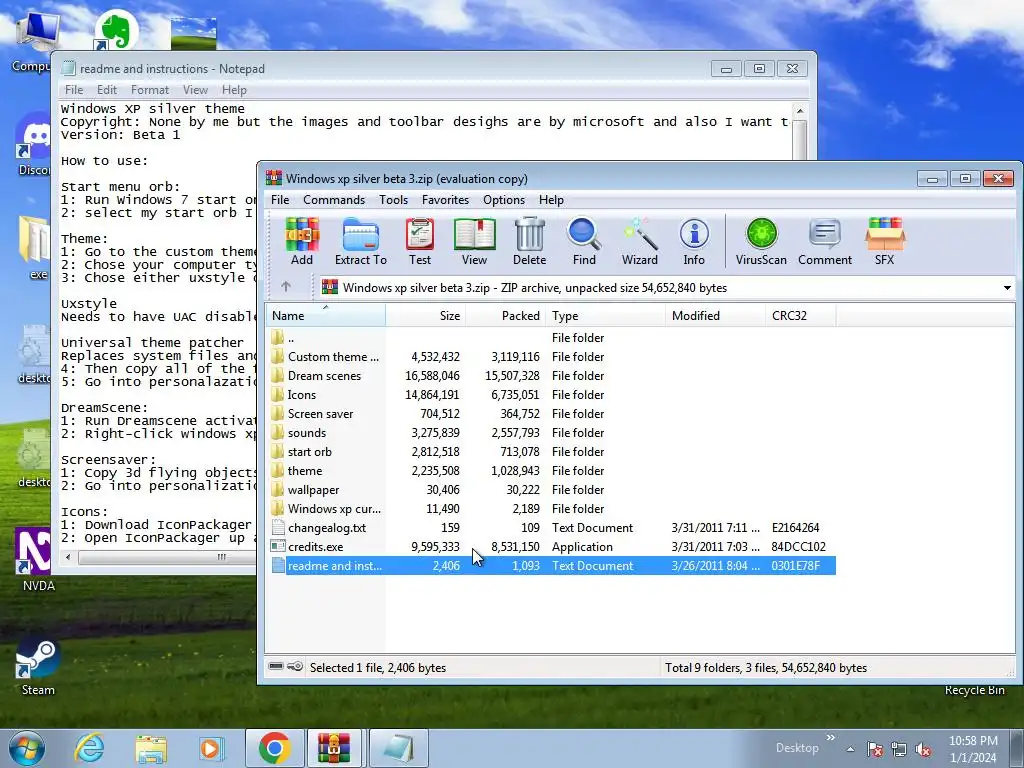
Task: Select credits.exe application file
Action: click(x=551, y=546)
